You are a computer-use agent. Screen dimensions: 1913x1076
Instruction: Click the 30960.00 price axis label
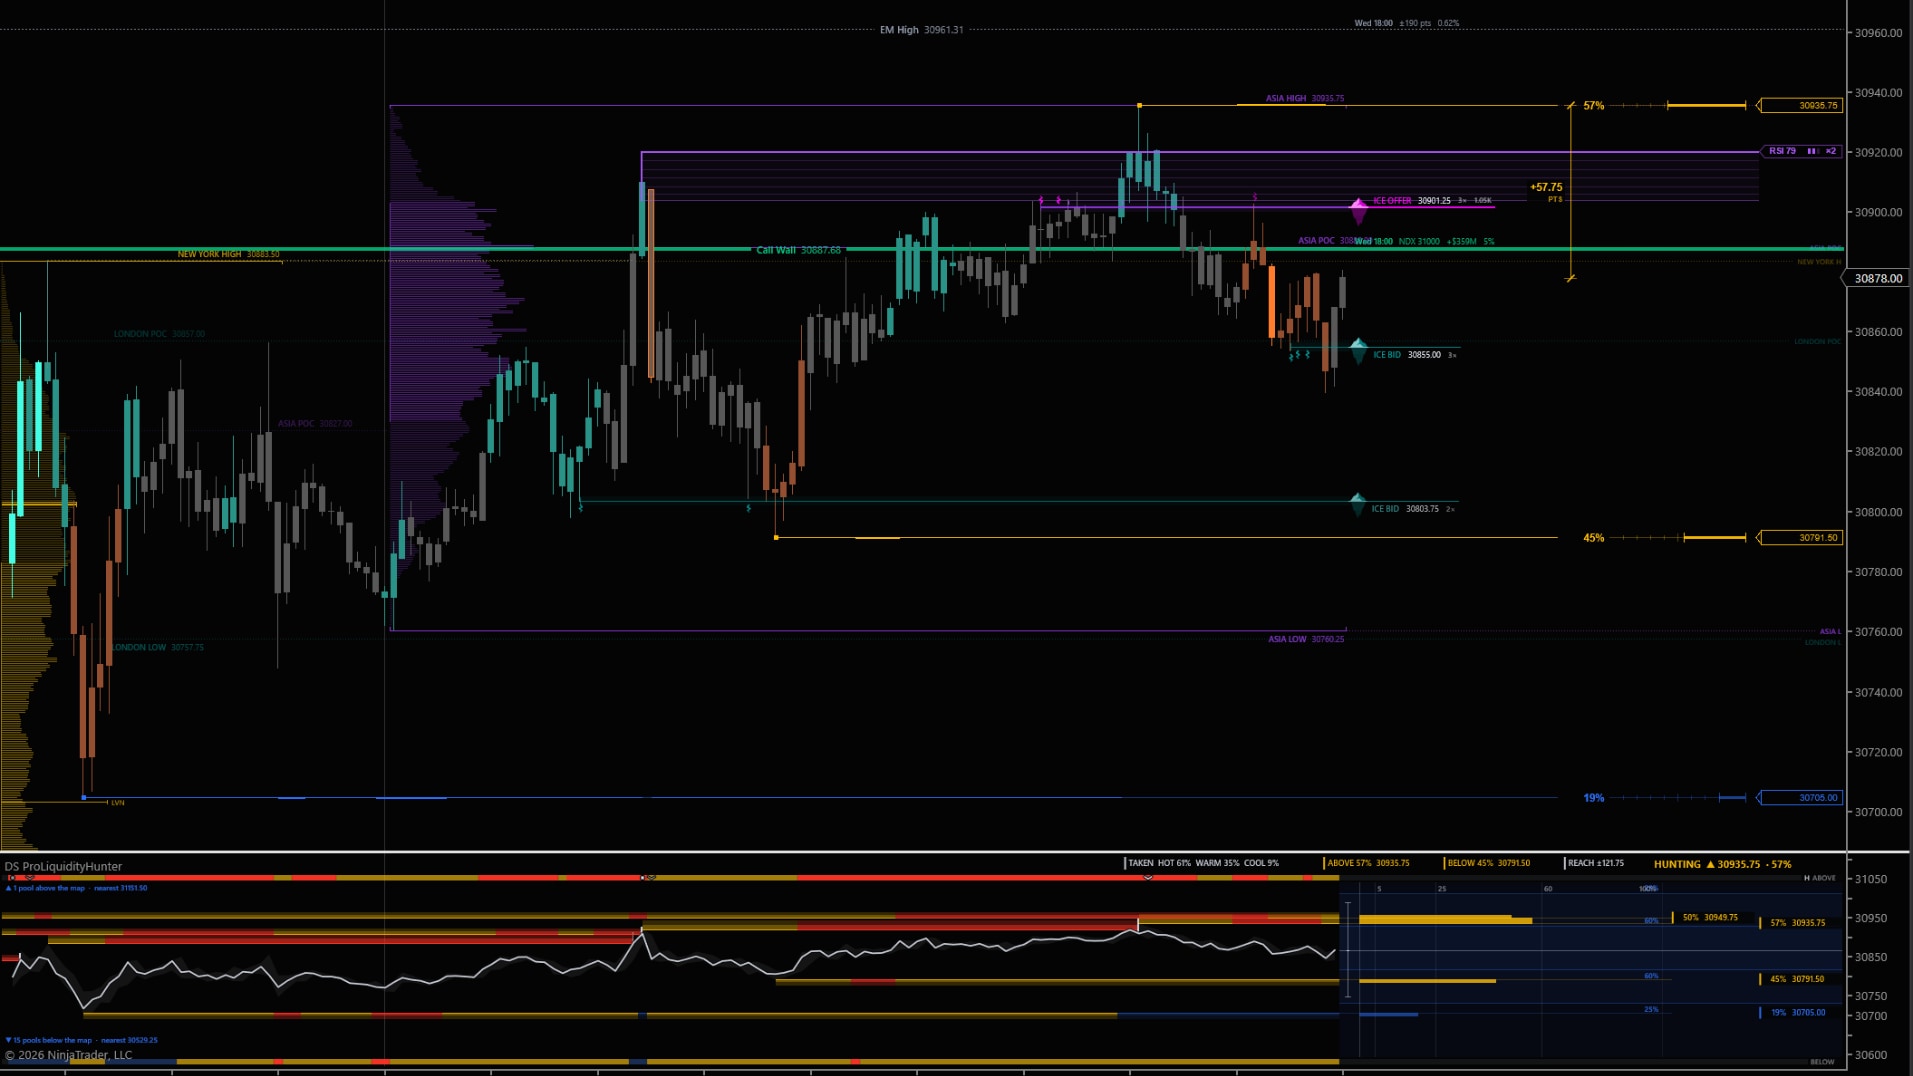pos(1878,33)
